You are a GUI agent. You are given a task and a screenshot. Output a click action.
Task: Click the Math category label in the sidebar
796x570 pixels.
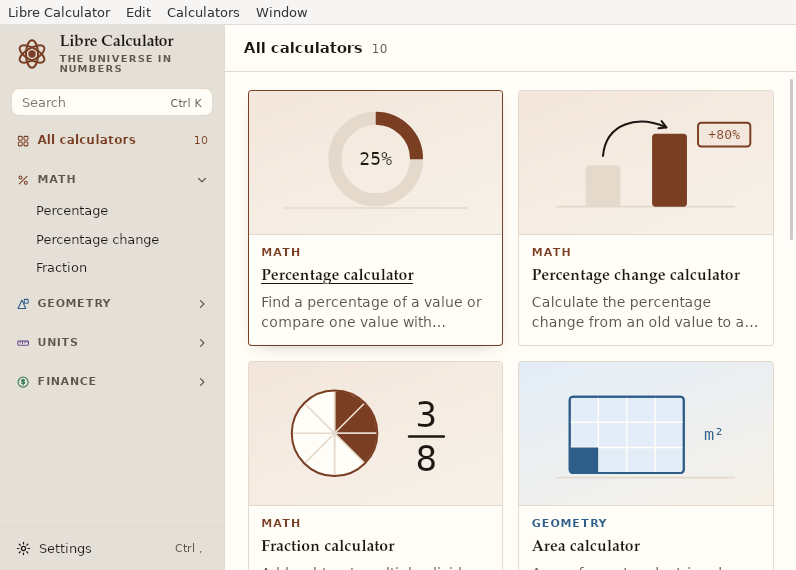click(56, 179)
